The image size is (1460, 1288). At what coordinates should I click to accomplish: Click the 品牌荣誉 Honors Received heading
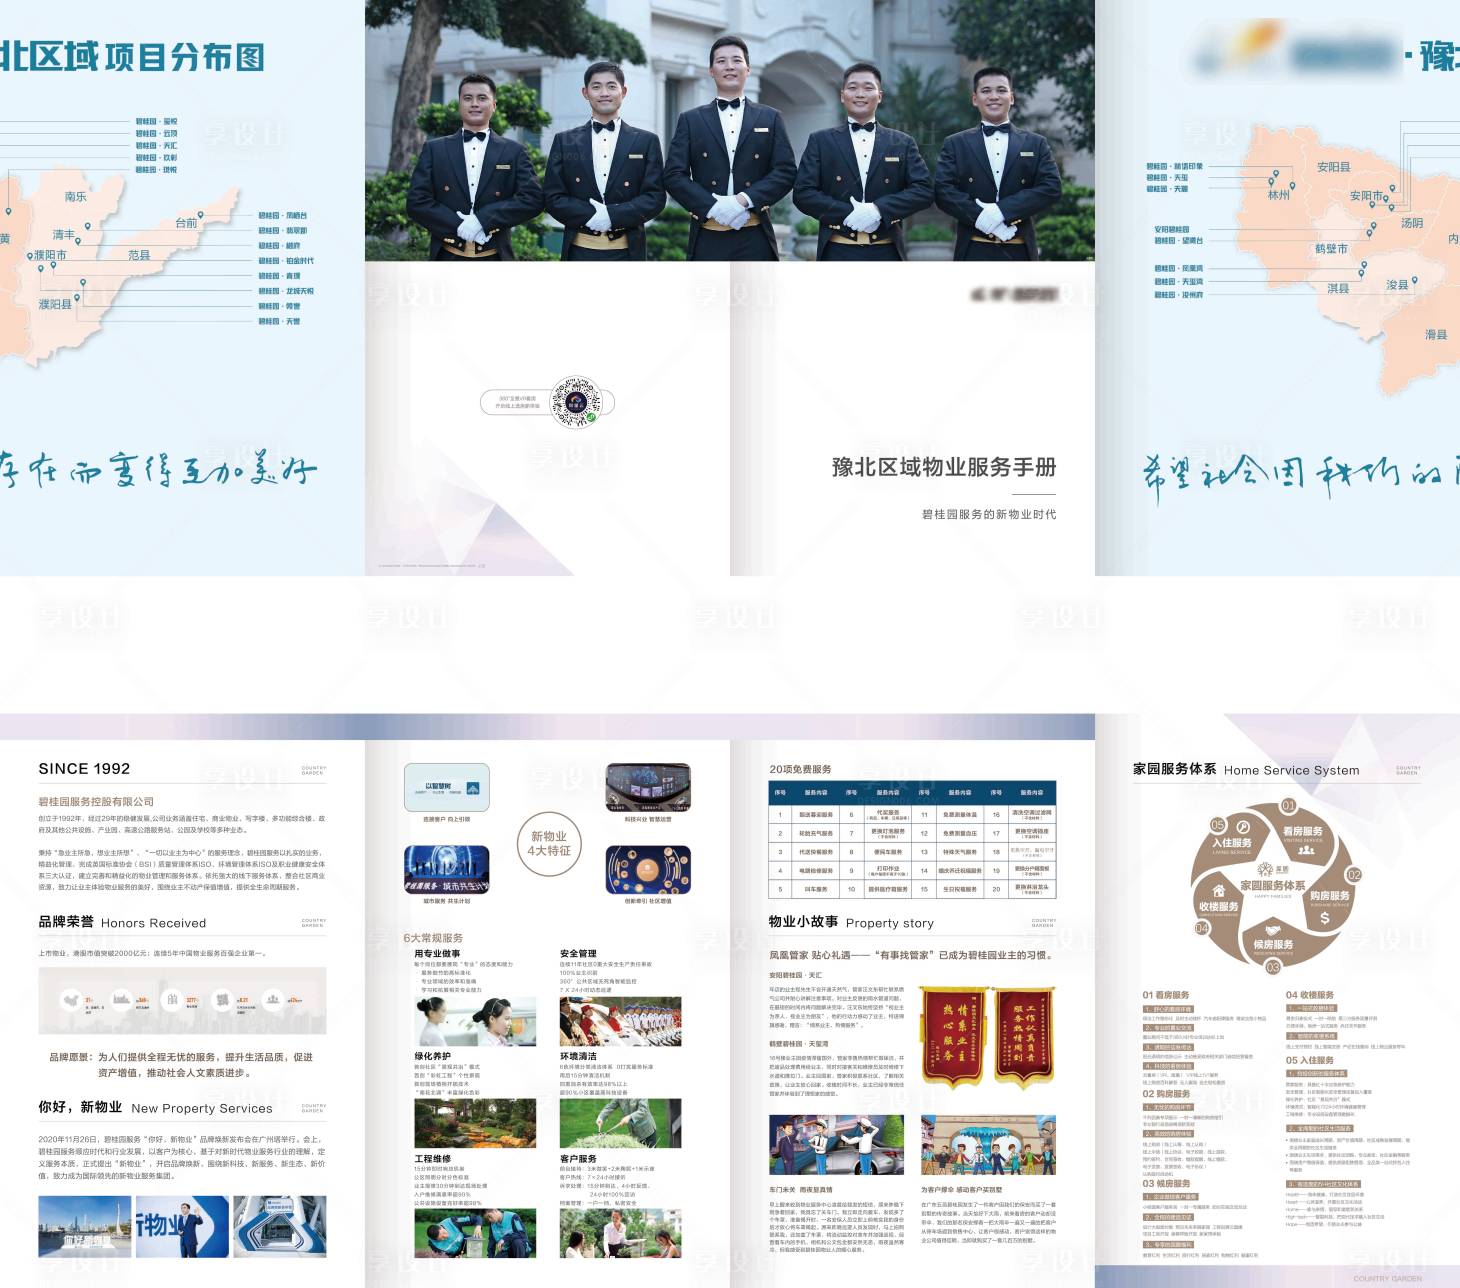(122, 922)
